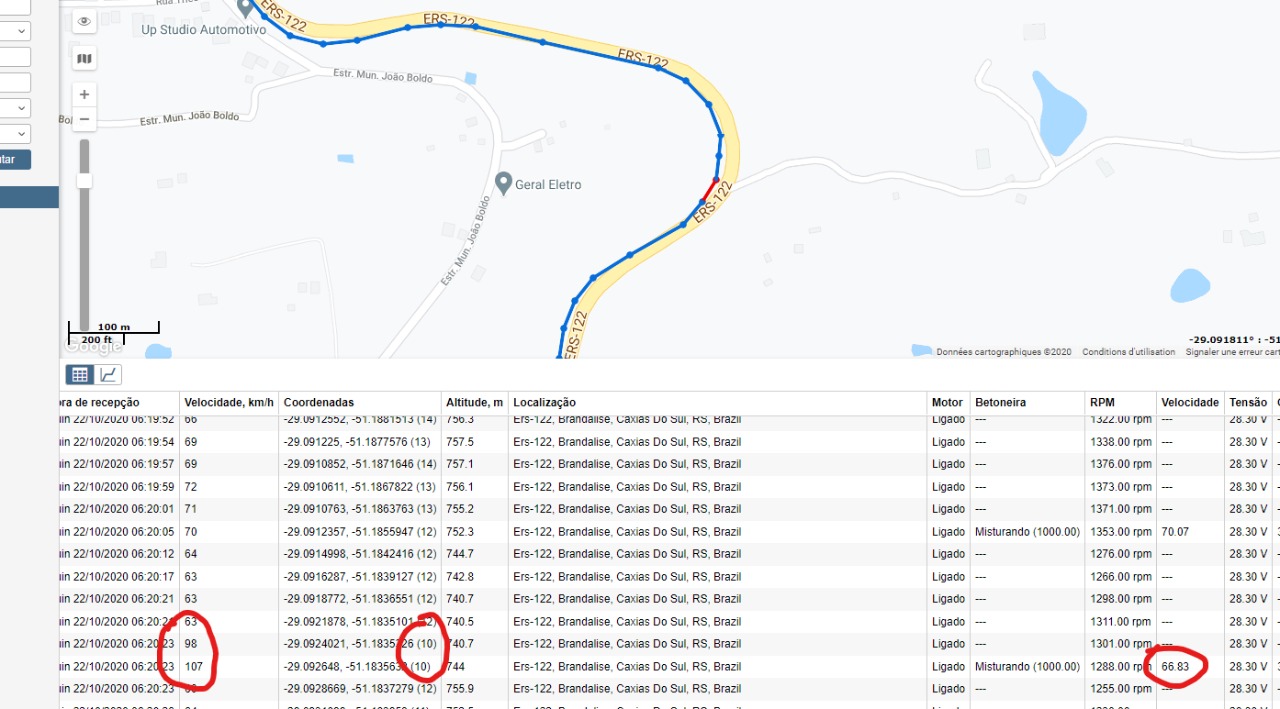Viewport: 1280px width, 709px height.
Task: Toggle the eye visibility icon on map
Action: pyautogui.click(x=84, y=21)
